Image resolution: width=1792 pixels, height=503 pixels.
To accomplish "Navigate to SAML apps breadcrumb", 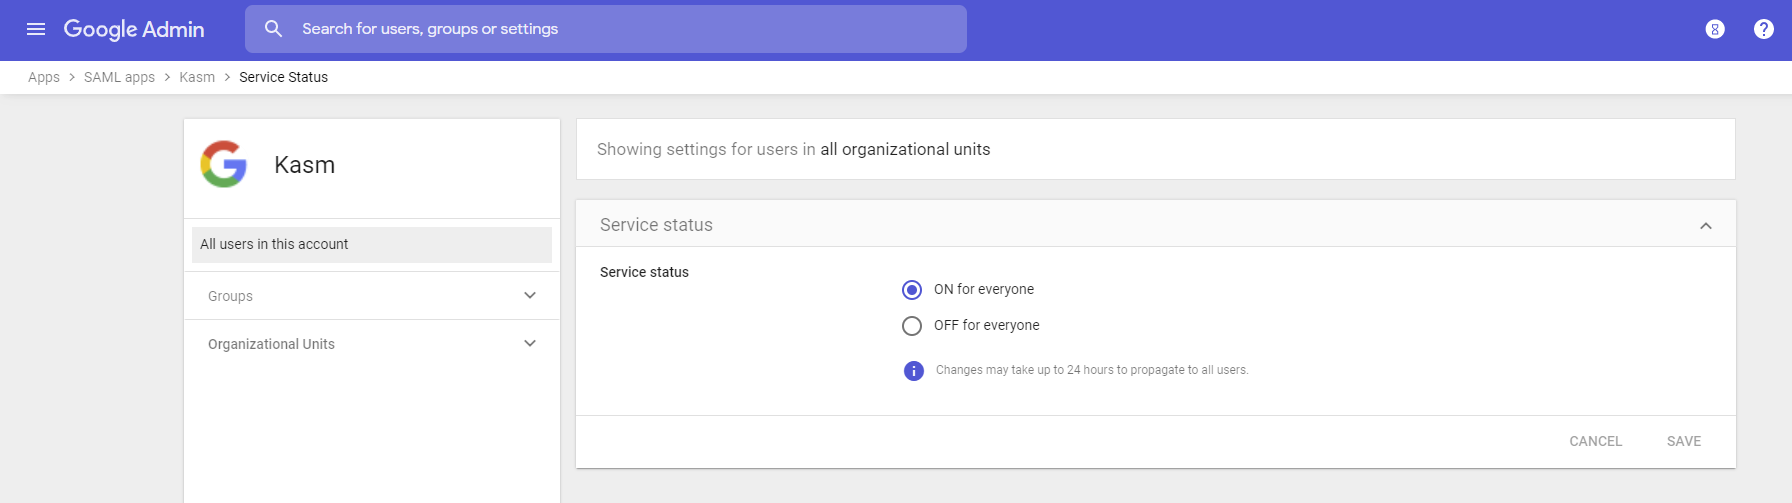I will click(x=119, y=77).
